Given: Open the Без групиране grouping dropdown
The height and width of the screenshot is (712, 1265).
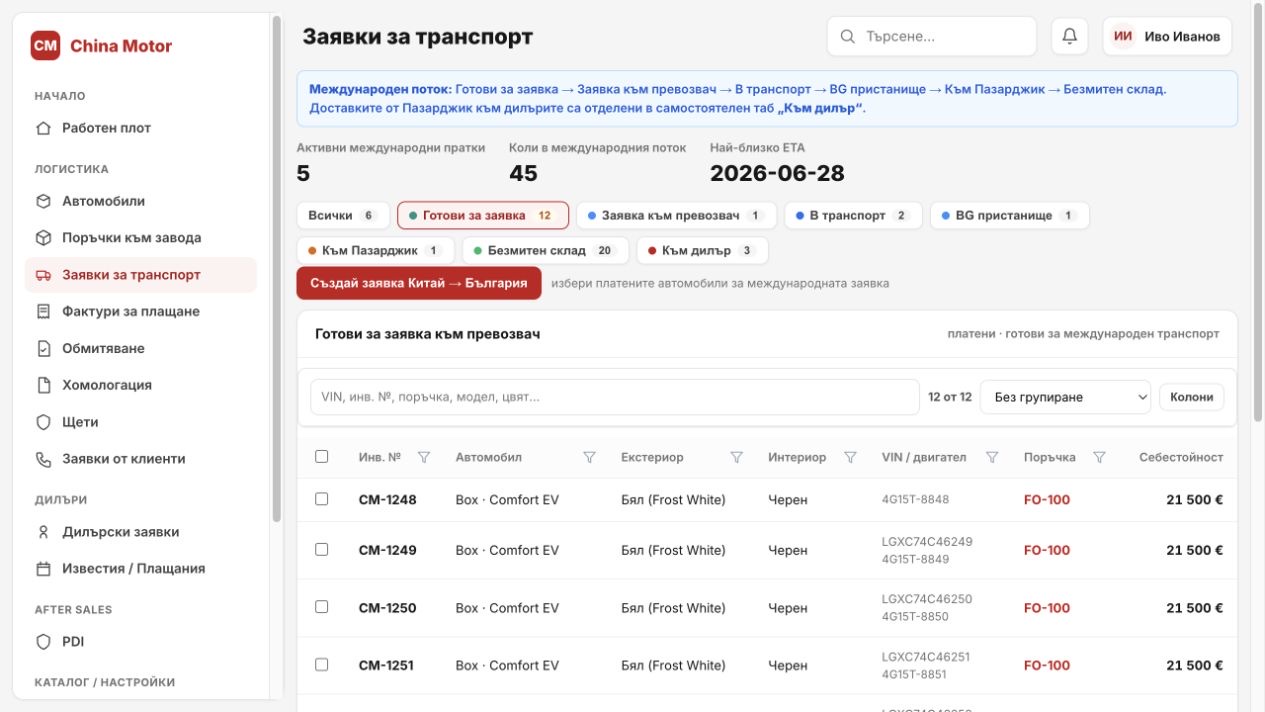Looking at the screenshot, I should click(1065, 397).
